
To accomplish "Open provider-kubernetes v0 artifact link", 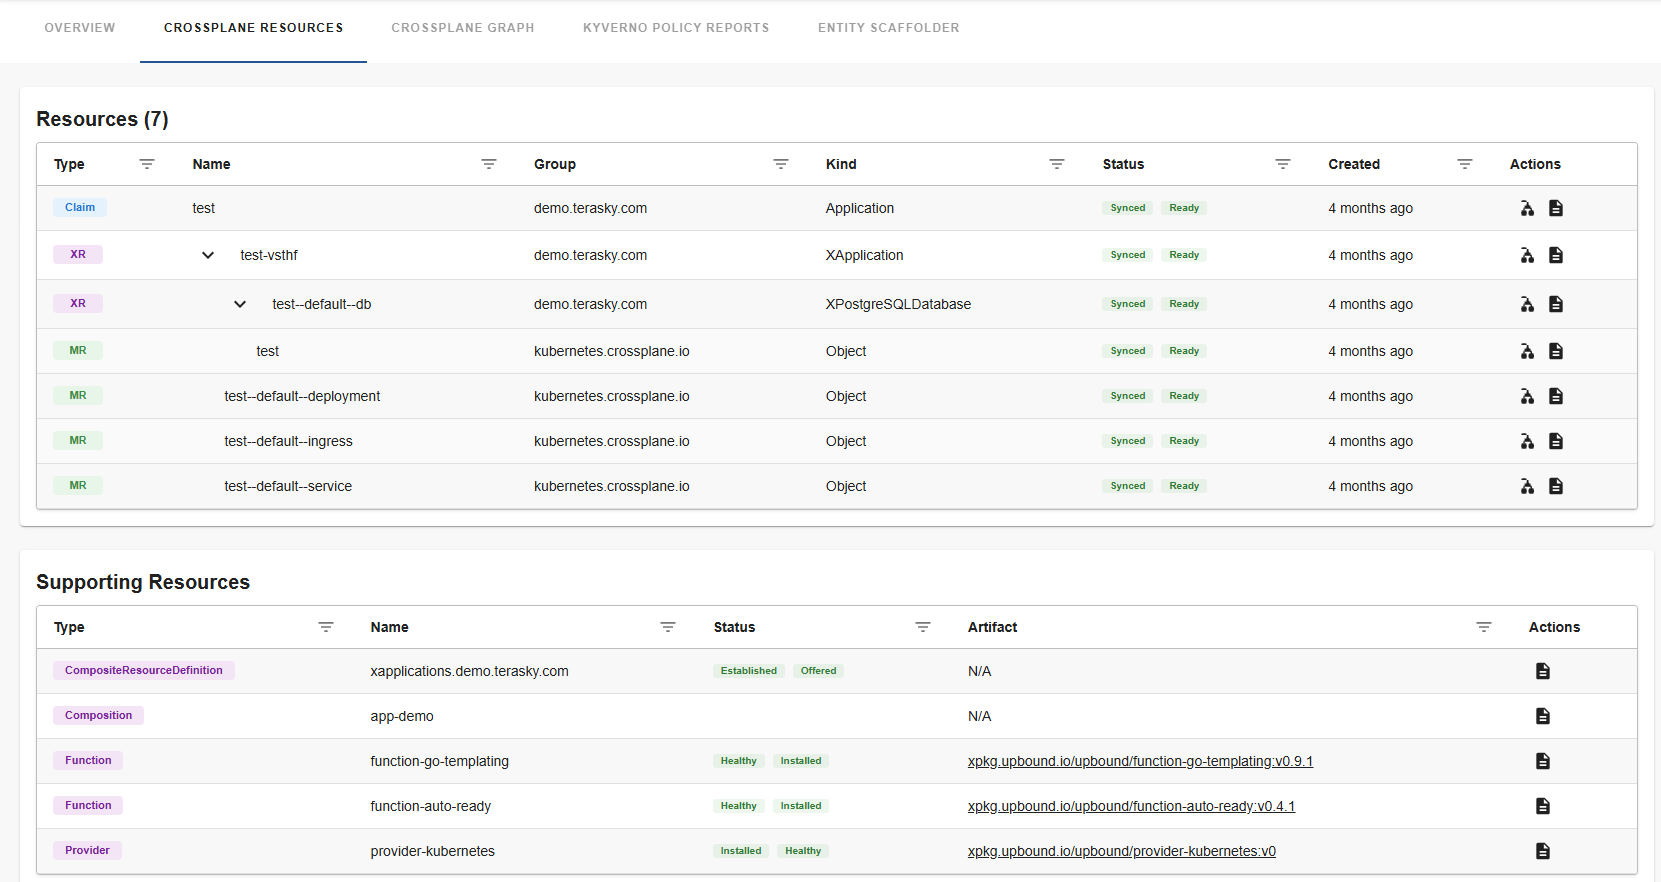I will 1122,851.
